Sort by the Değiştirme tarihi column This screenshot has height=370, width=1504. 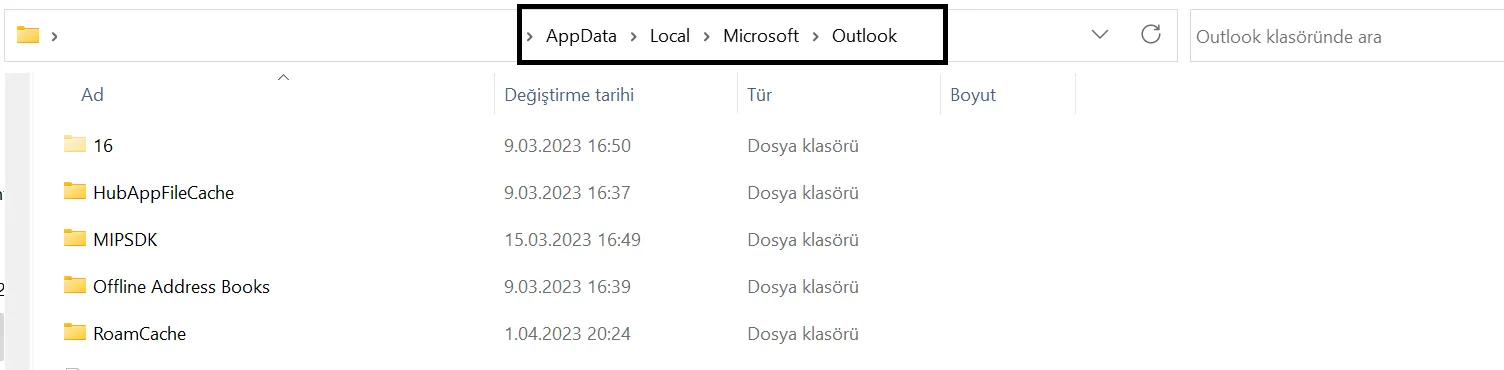point(615,95)
